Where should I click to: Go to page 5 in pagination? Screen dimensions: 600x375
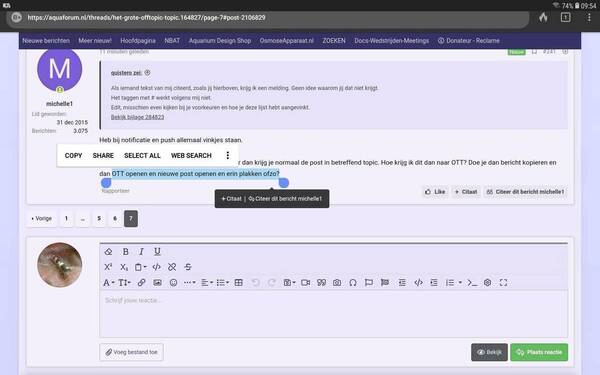99,218
